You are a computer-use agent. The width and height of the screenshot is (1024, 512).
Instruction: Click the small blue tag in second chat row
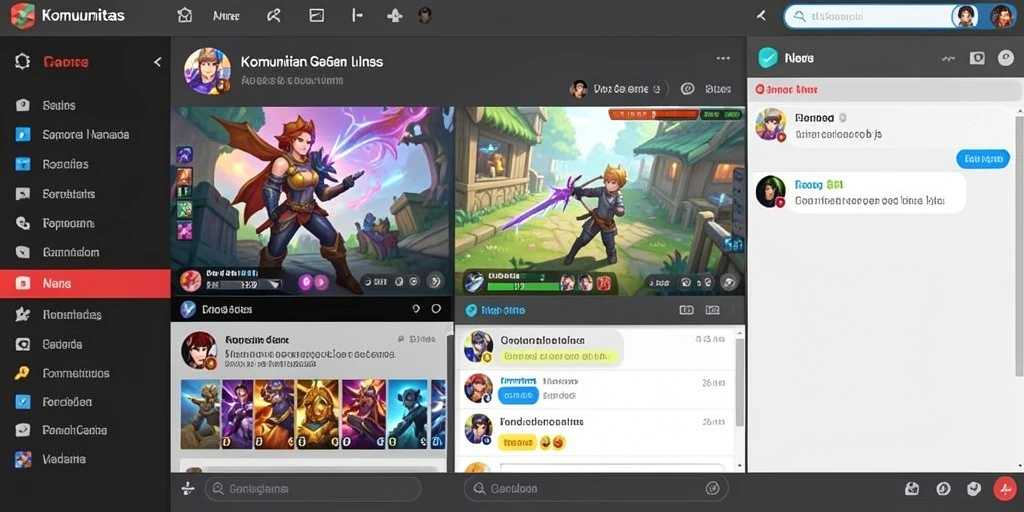518,395
